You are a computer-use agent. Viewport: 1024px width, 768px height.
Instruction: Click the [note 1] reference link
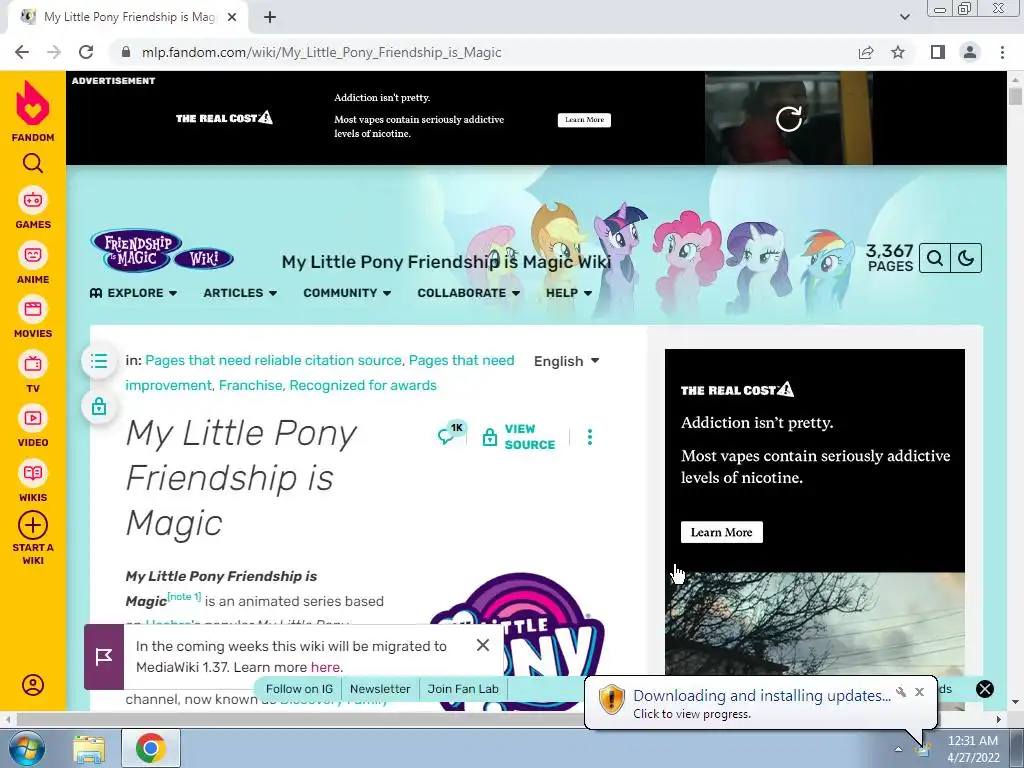184,596
